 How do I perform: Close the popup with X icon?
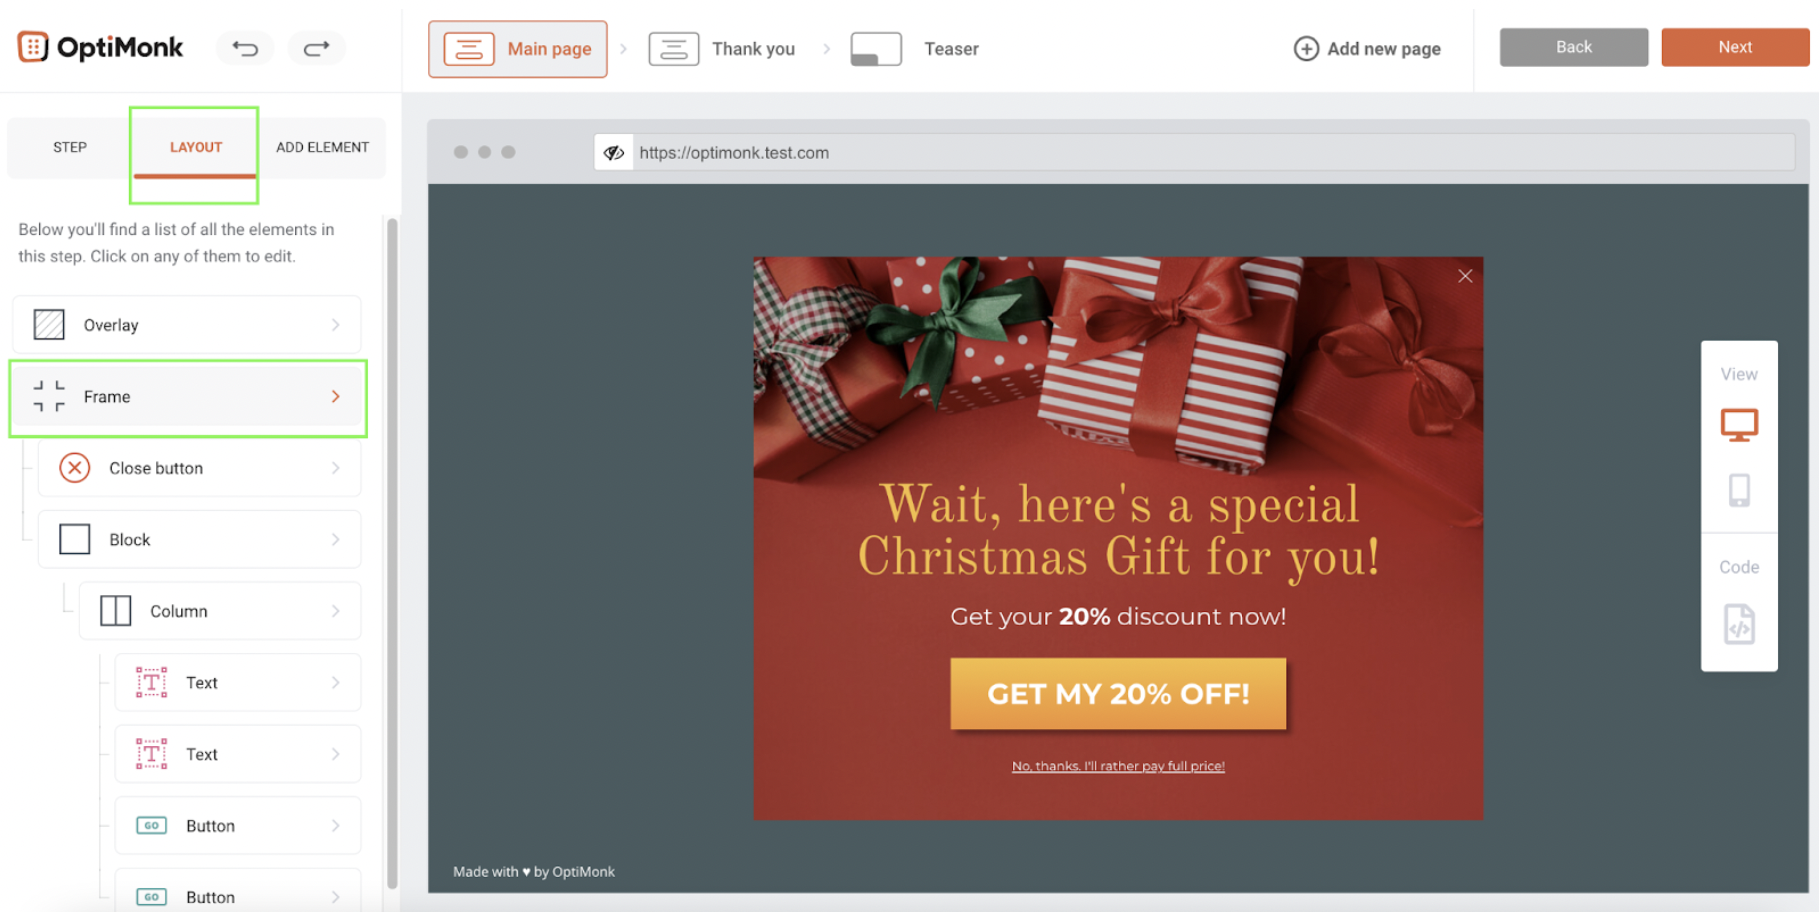click(x=1465, y=276)
